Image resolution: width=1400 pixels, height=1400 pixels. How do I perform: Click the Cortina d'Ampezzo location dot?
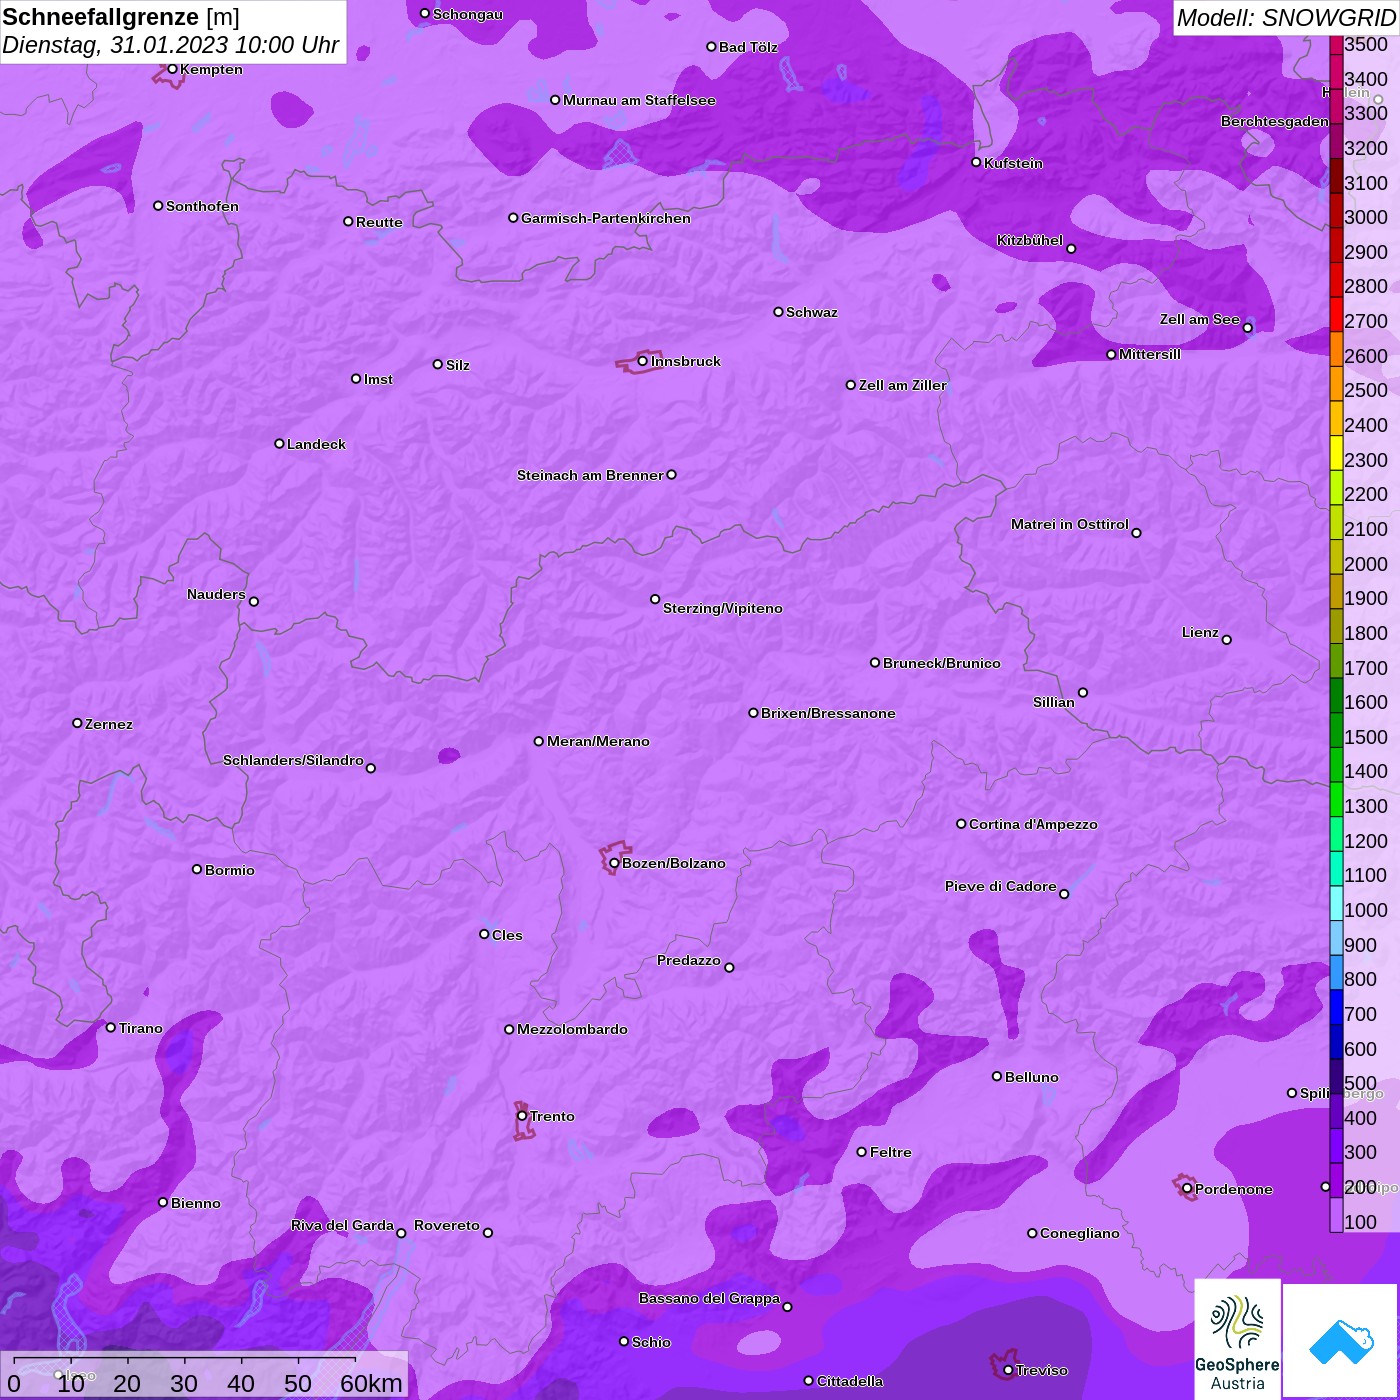961,824
